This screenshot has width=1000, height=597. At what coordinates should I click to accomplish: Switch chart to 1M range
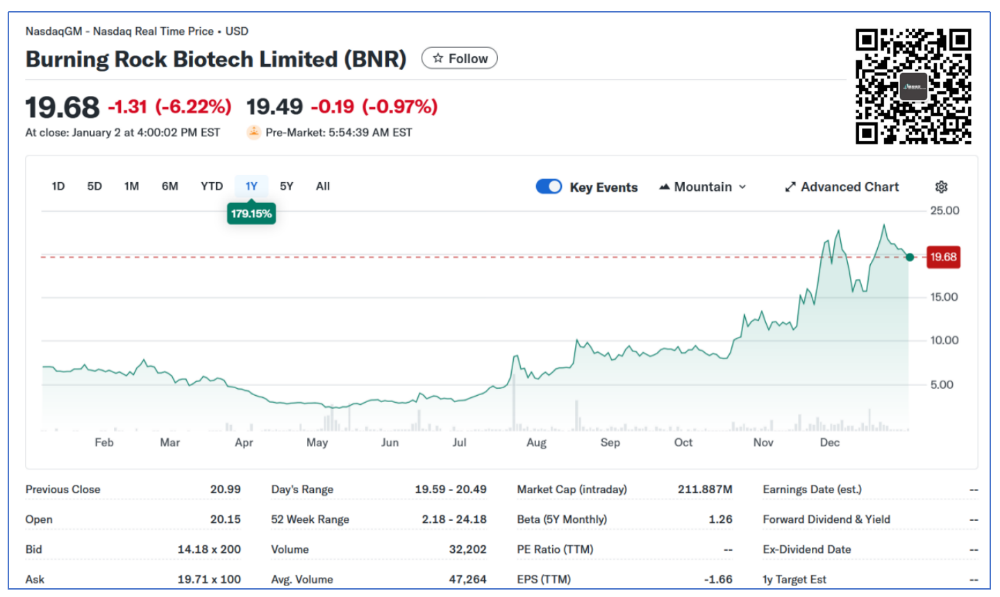(x=131, y=186)
